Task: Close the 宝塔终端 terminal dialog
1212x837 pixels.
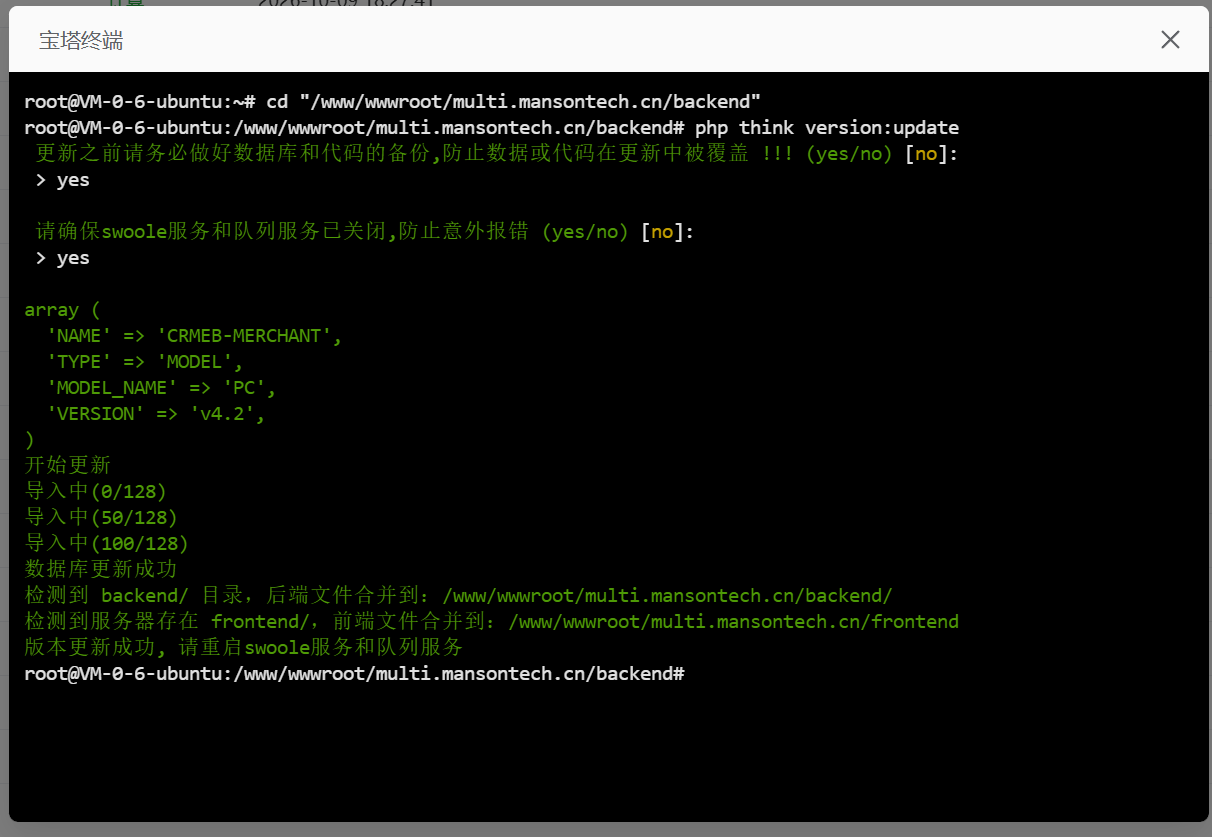Action: (1170, 40)
